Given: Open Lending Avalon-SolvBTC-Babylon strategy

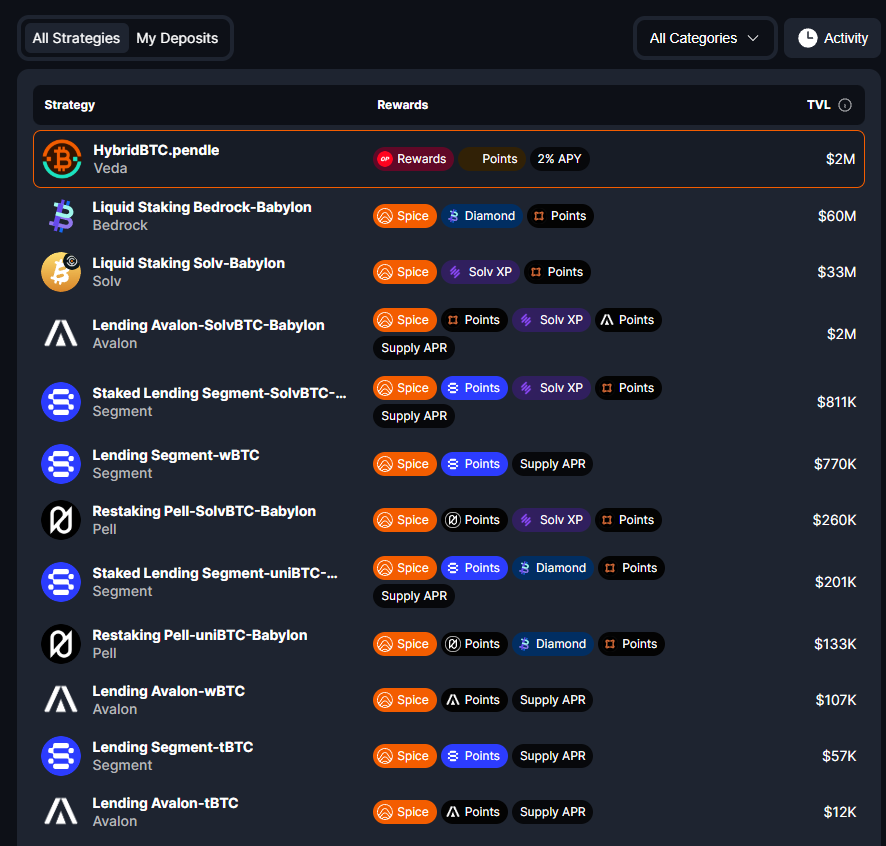Looking at the screenshot, I should pyautogui.click(x=209, y=326).
